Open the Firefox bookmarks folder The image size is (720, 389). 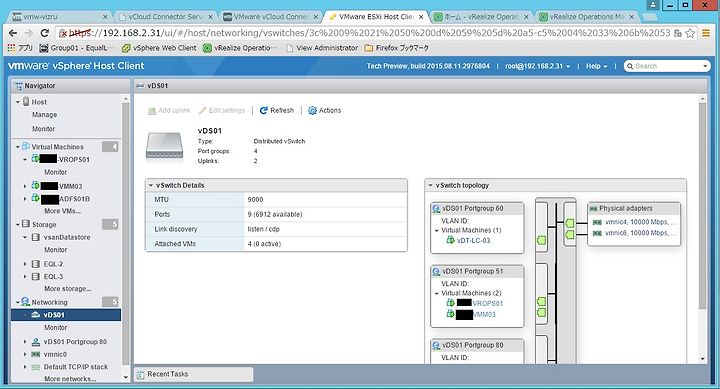pyautogui.click(x=397, y=48)
